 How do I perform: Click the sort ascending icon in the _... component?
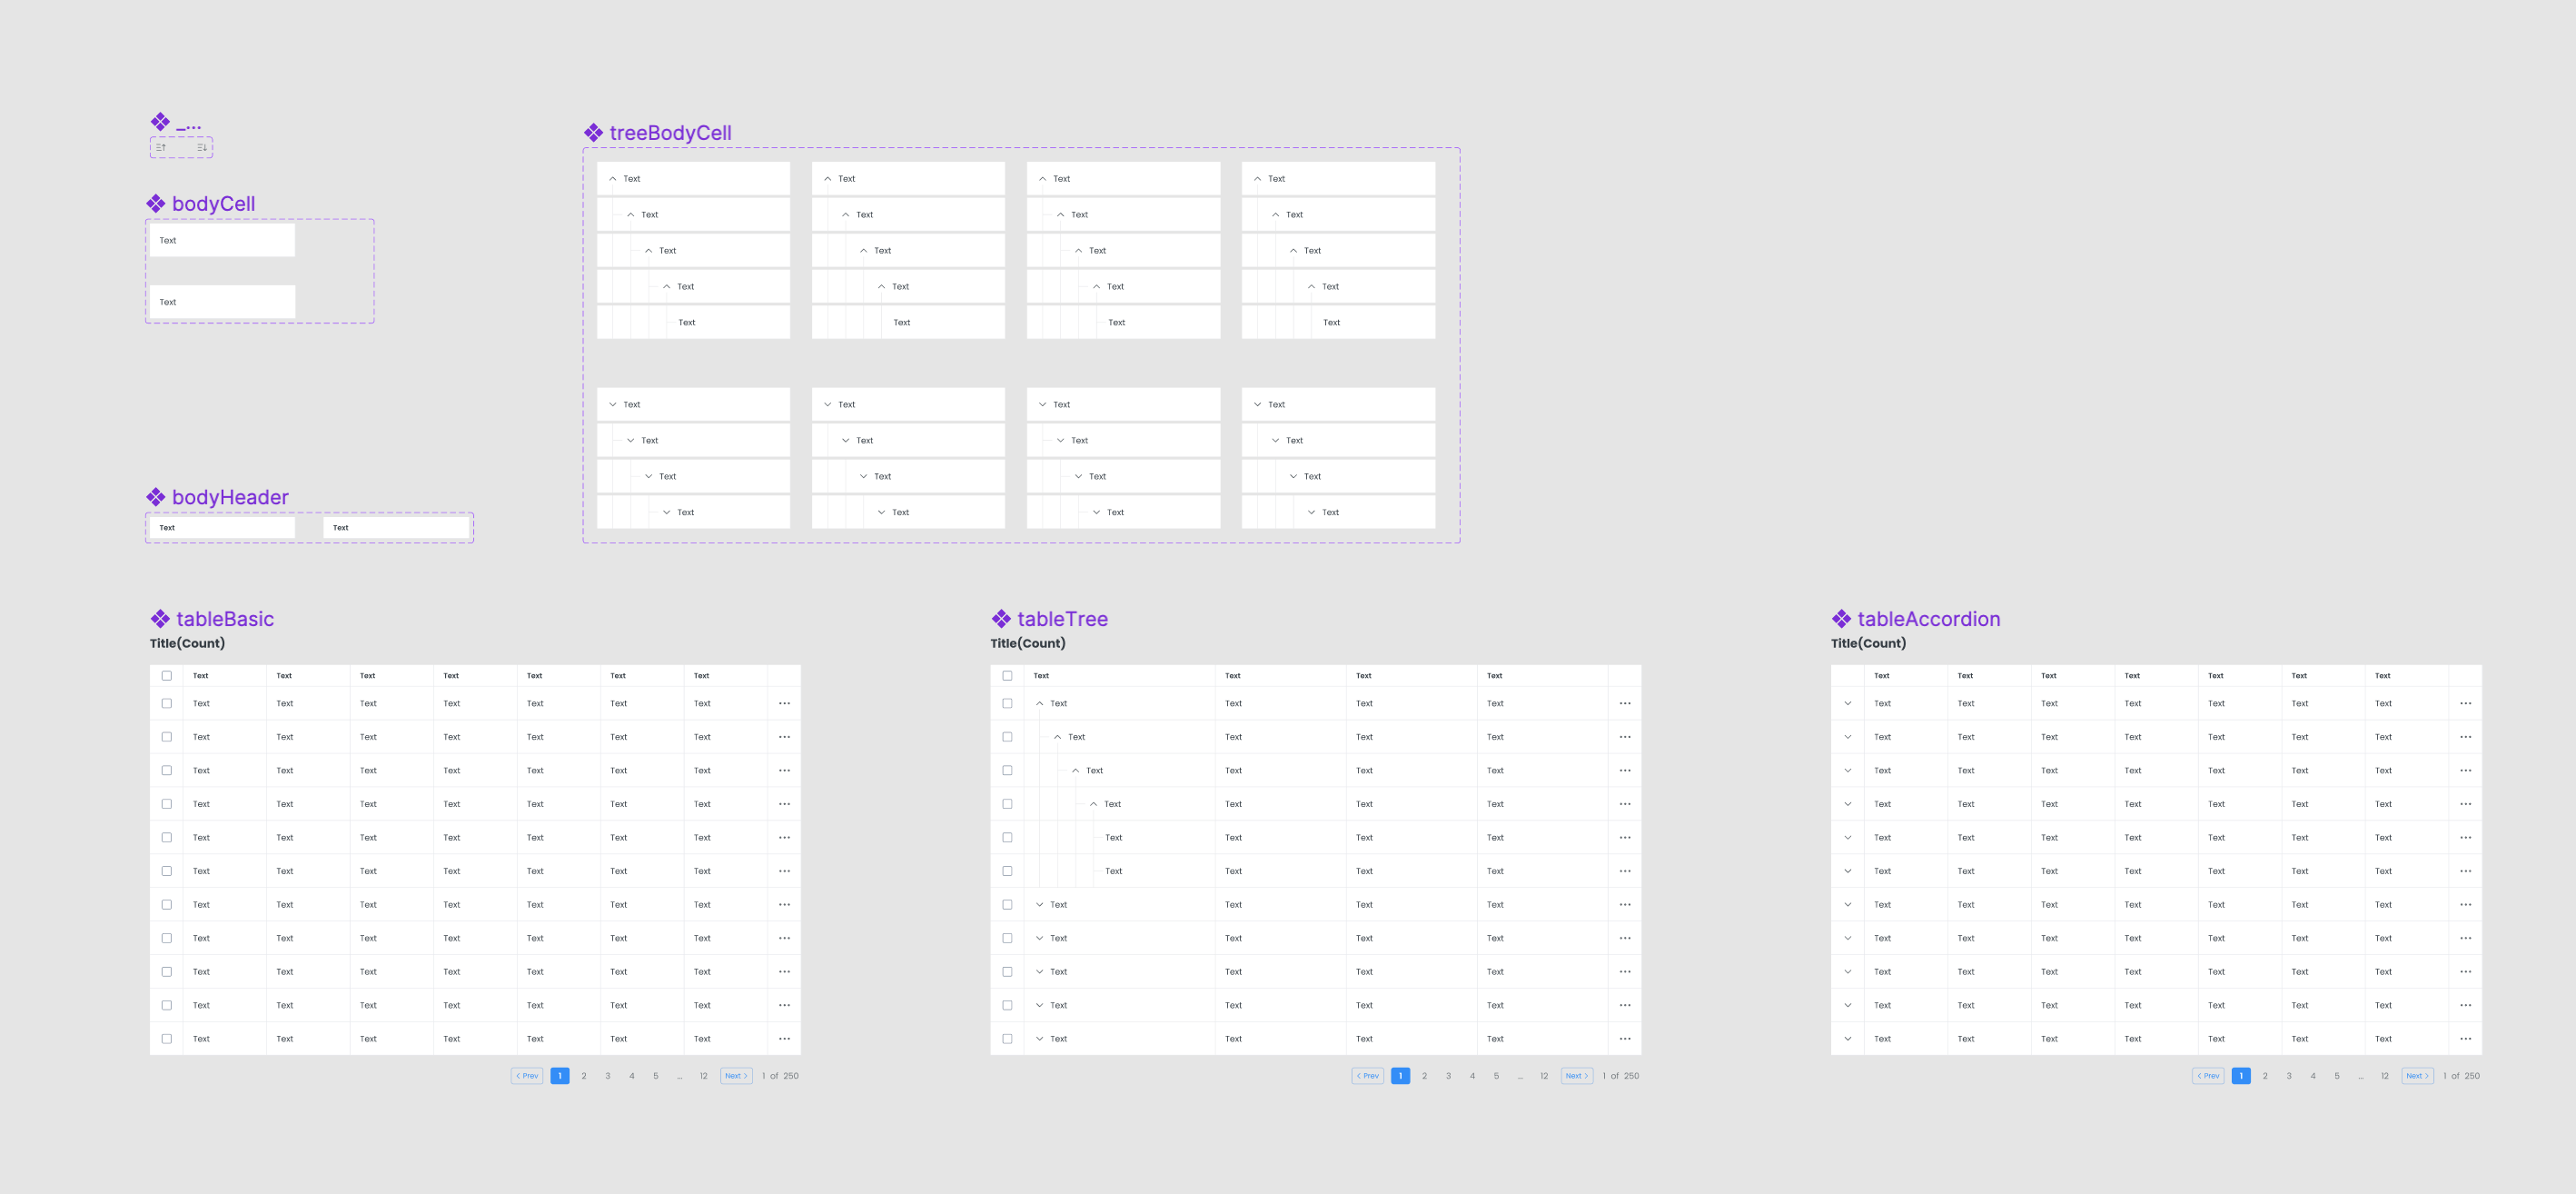click(160, 148)
